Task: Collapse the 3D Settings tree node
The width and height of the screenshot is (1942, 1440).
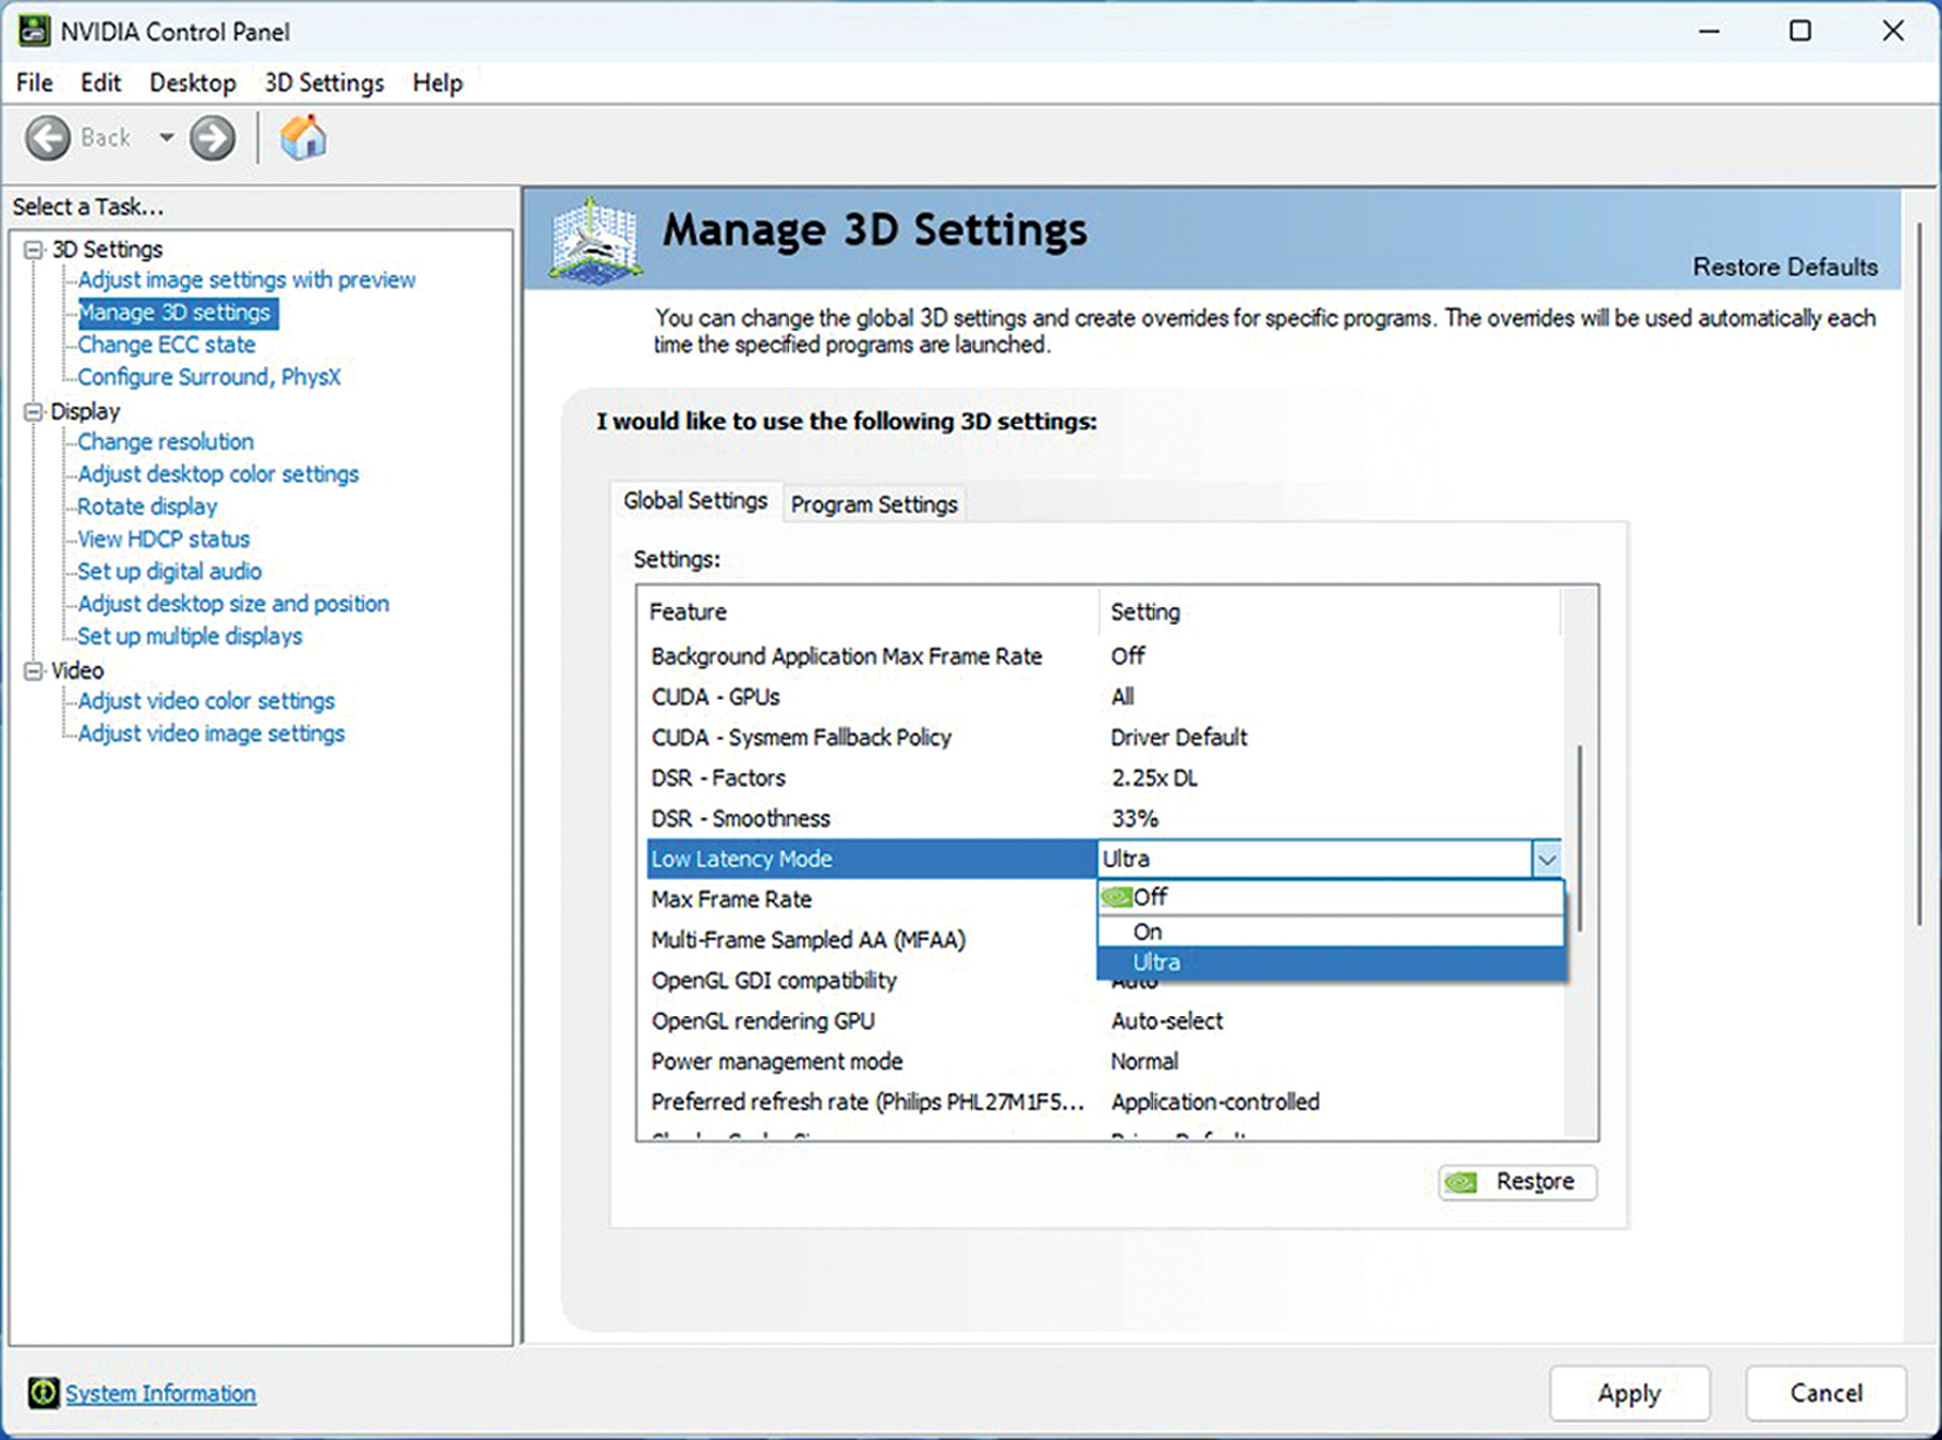Action: 34,249
